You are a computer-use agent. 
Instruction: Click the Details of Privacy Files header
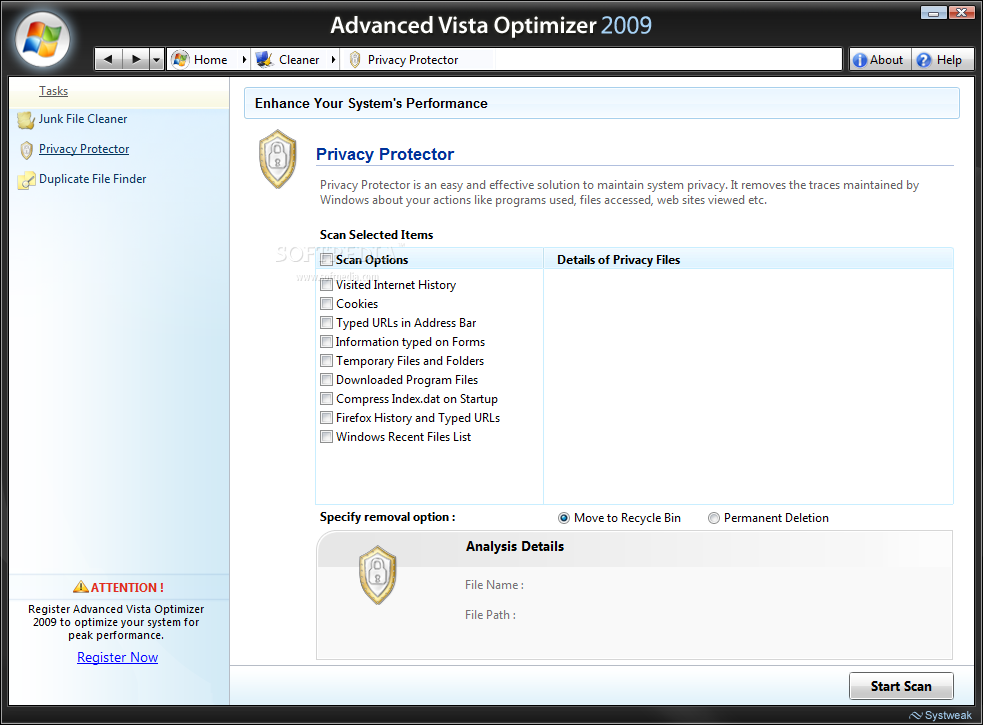[618, 260]
